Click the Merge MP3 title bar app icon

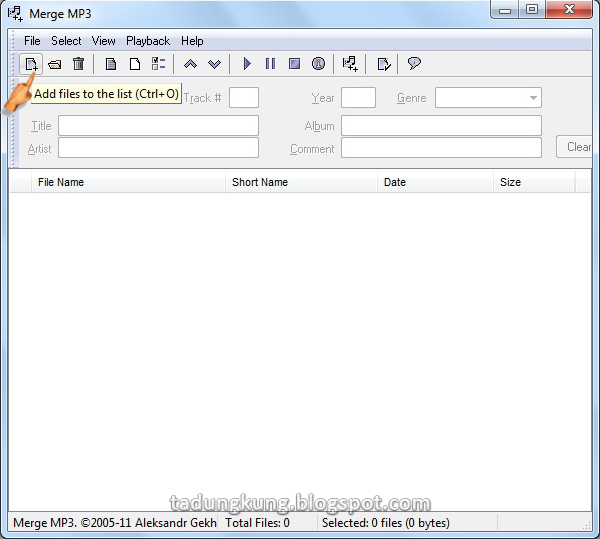click(16, 14)
